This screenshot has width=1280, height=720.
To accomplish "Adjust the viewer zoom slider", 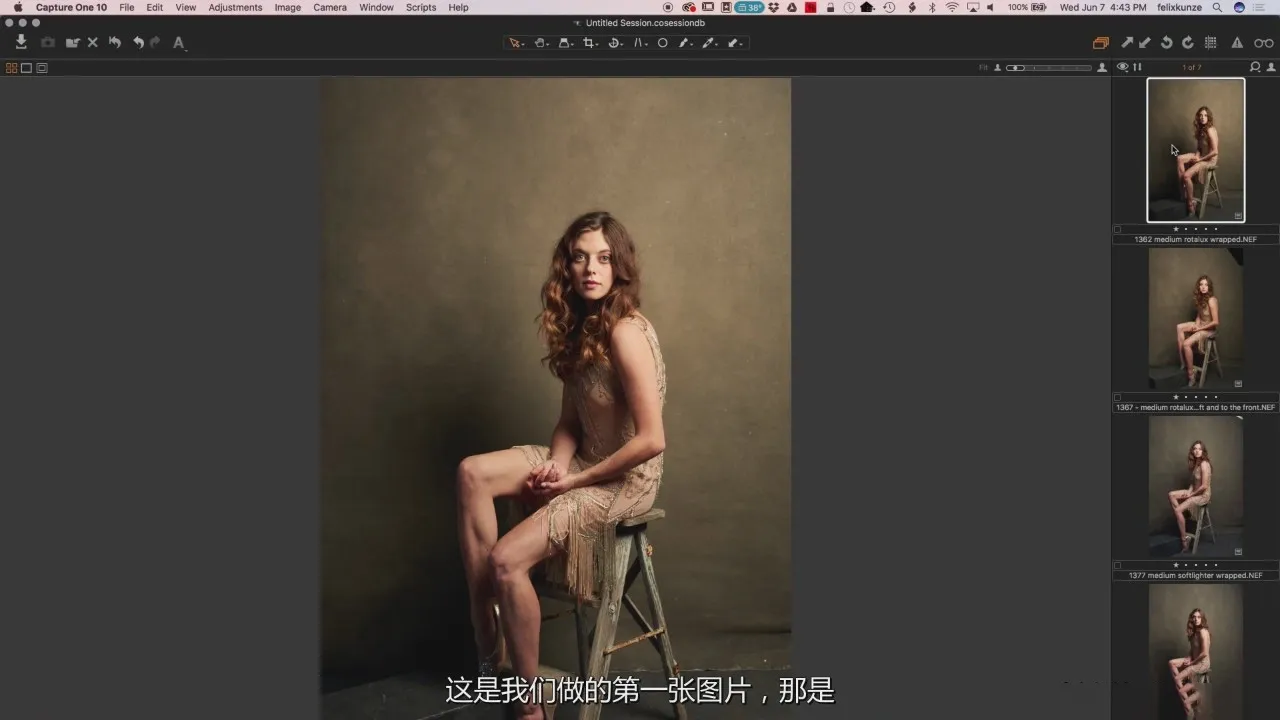I will pyautogui.click(x=1049, y=68).
